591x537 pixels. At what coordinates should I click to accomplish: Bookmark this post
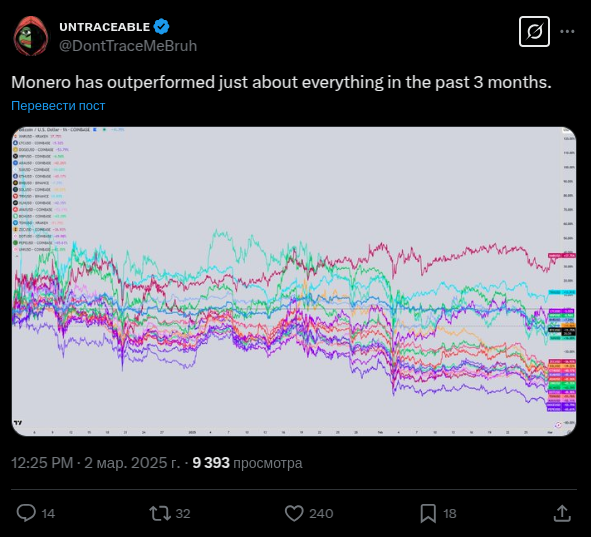[x=428, y=513]
